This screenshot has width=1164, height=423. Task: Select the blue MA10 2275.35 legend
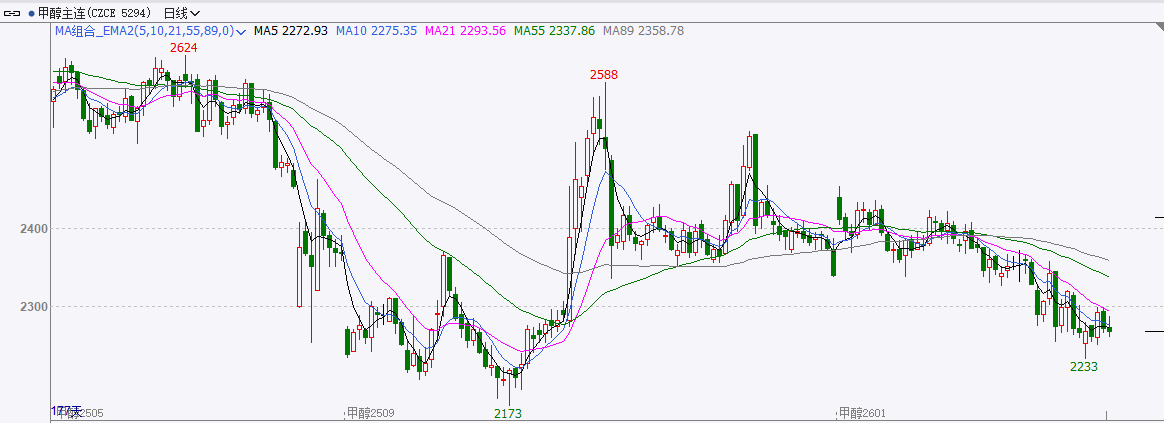pyautogui.click(x=376, y=31)
